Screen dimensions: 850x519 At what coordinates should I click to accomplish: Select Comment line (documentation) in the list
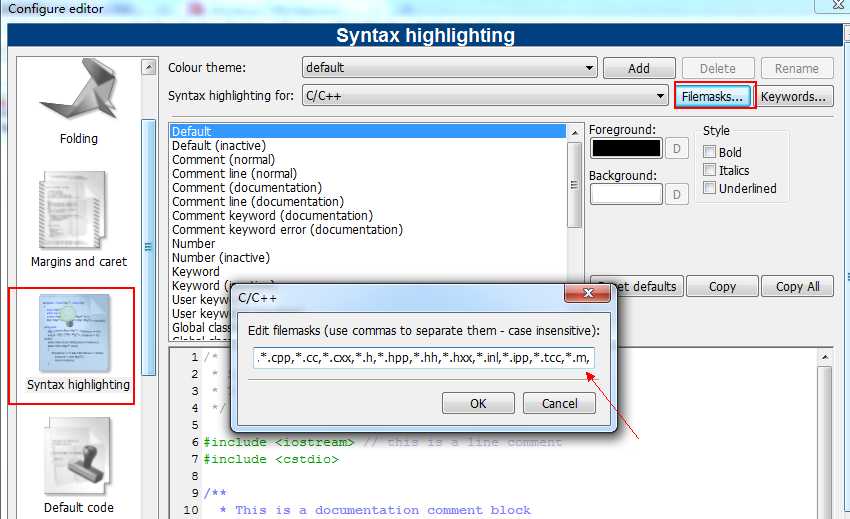pyautogui.click(x=368, y=202)
